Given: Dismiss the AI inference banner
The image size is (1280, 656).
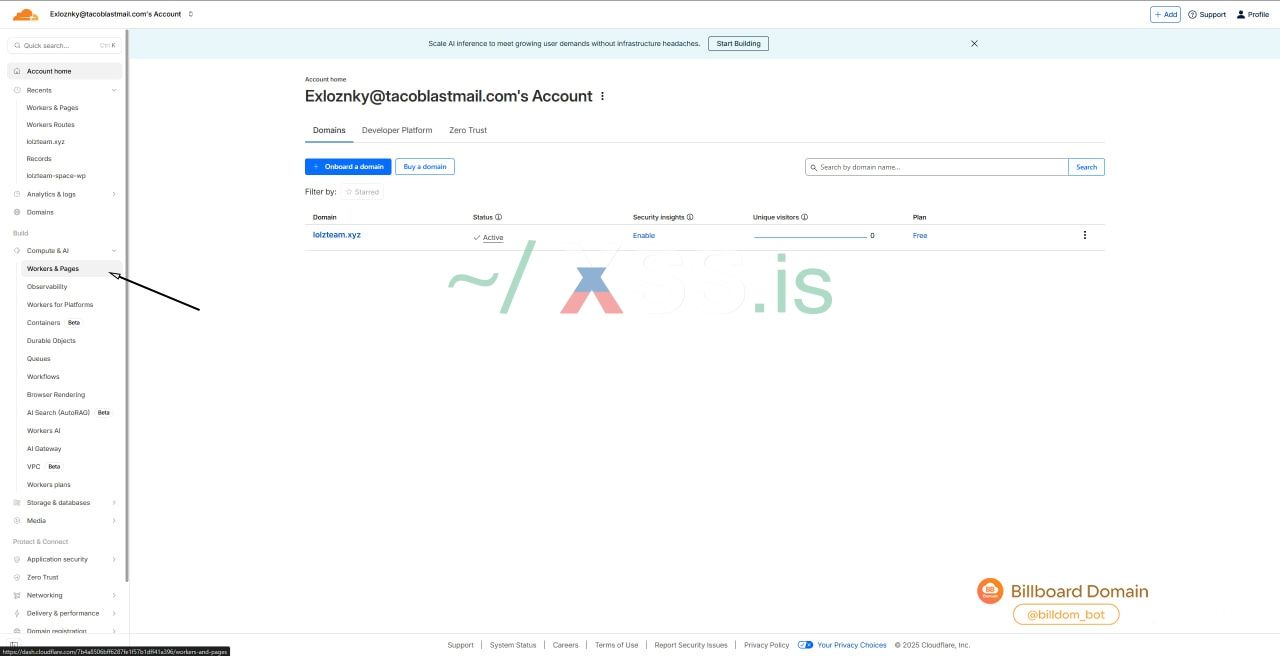Looking at the screenshot, I should tap(974, 43).
